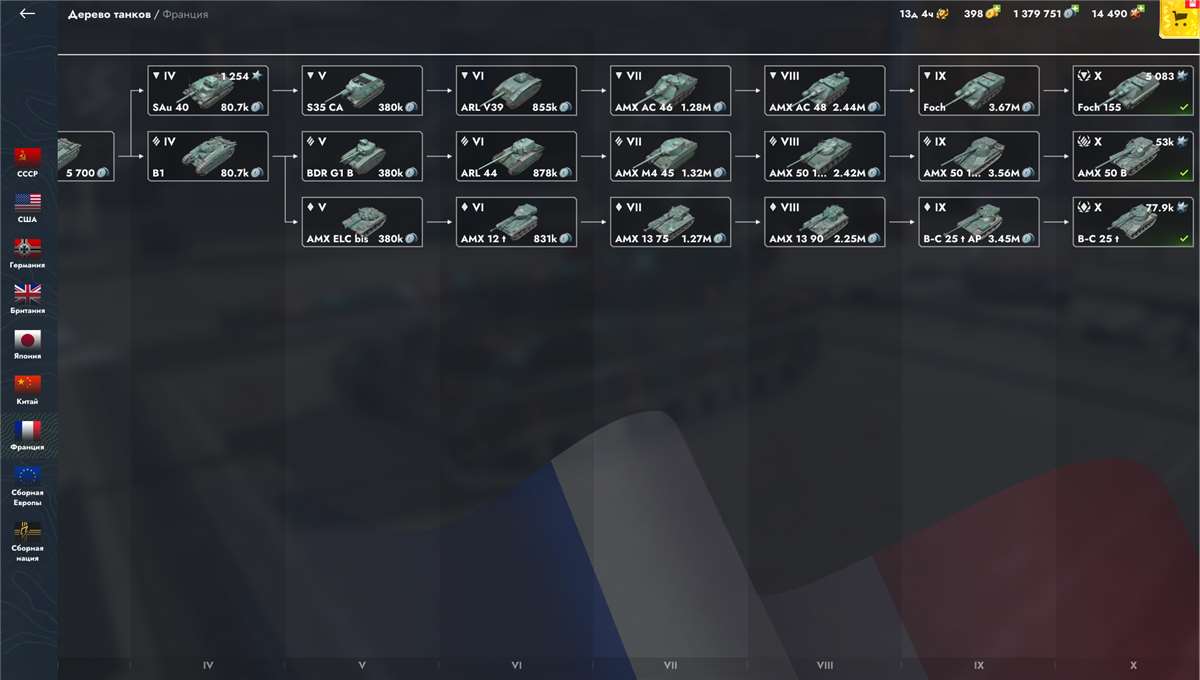
Task: Select the СССР nation flag
Action: (28, 161)
